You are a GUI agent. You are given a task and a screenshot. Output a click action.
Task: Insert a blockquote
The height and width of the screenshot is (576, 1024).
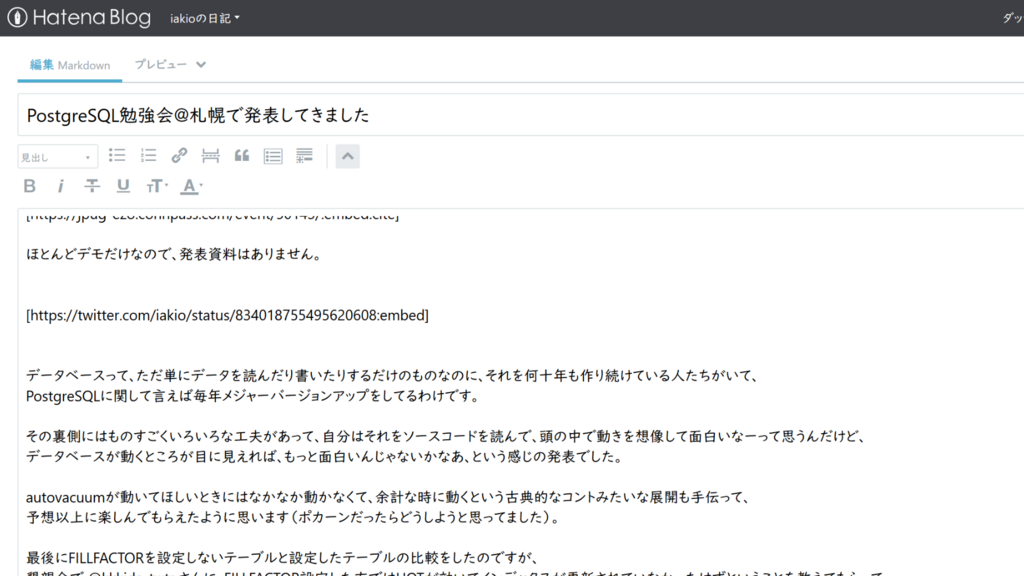[x=241, y=155]
